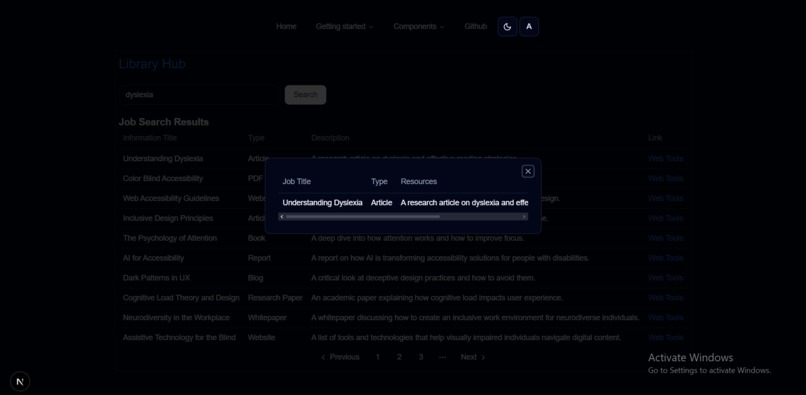Viewport: 806px width, 395px height.
Task: Open Web Tools link for Assistive Technology row
Action: point(666,337)
